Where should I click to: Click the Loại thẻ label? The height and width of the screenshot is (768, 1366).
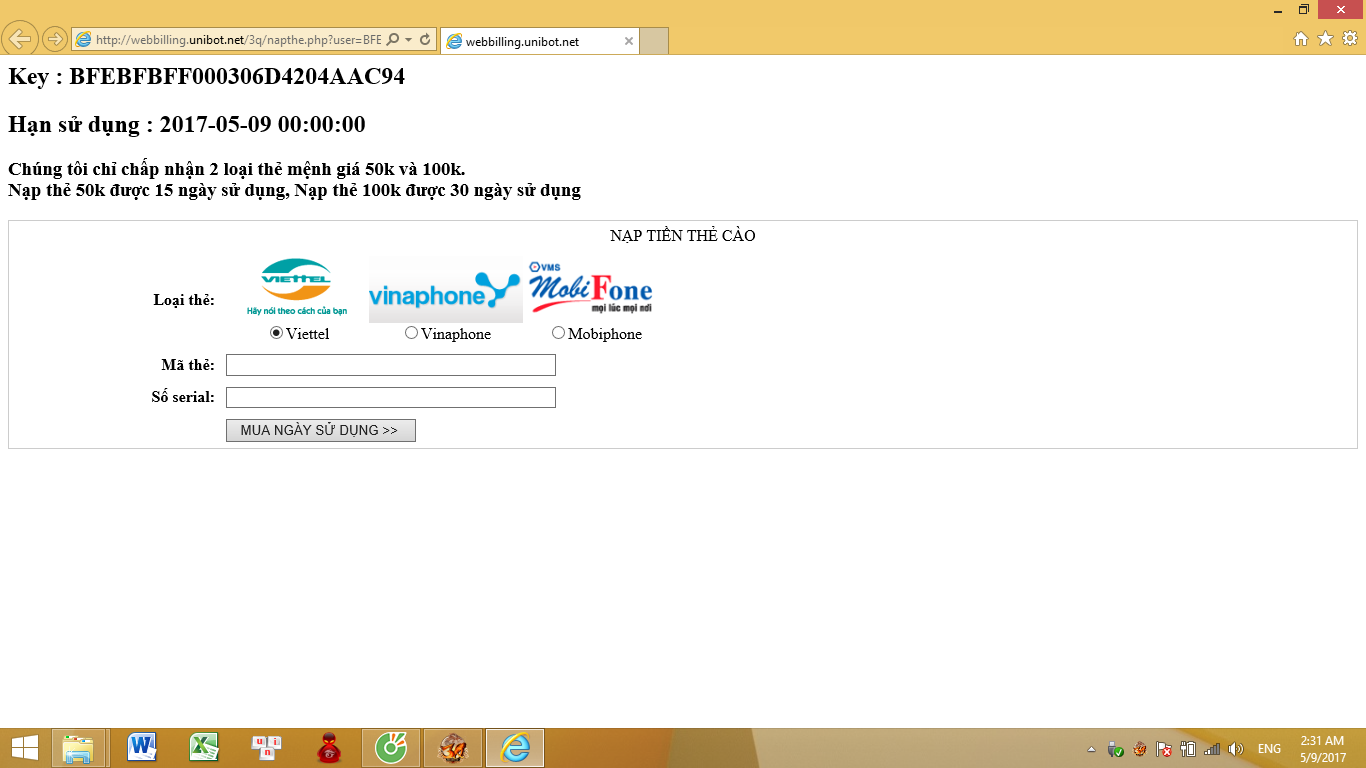[184, 300]
